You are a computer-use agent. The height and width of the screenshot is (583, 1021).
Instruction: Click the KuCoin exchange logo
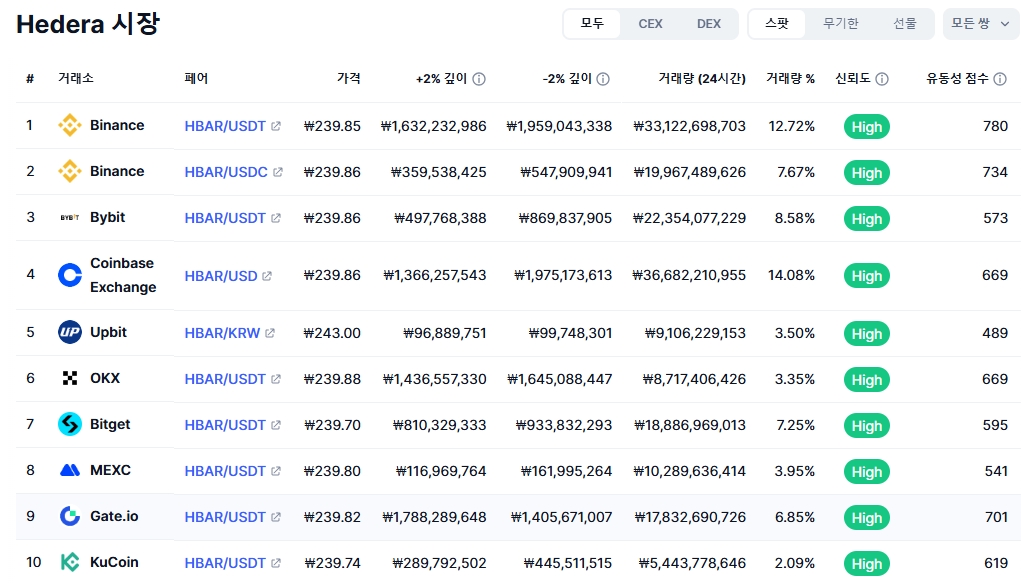(x=70, y=562)
